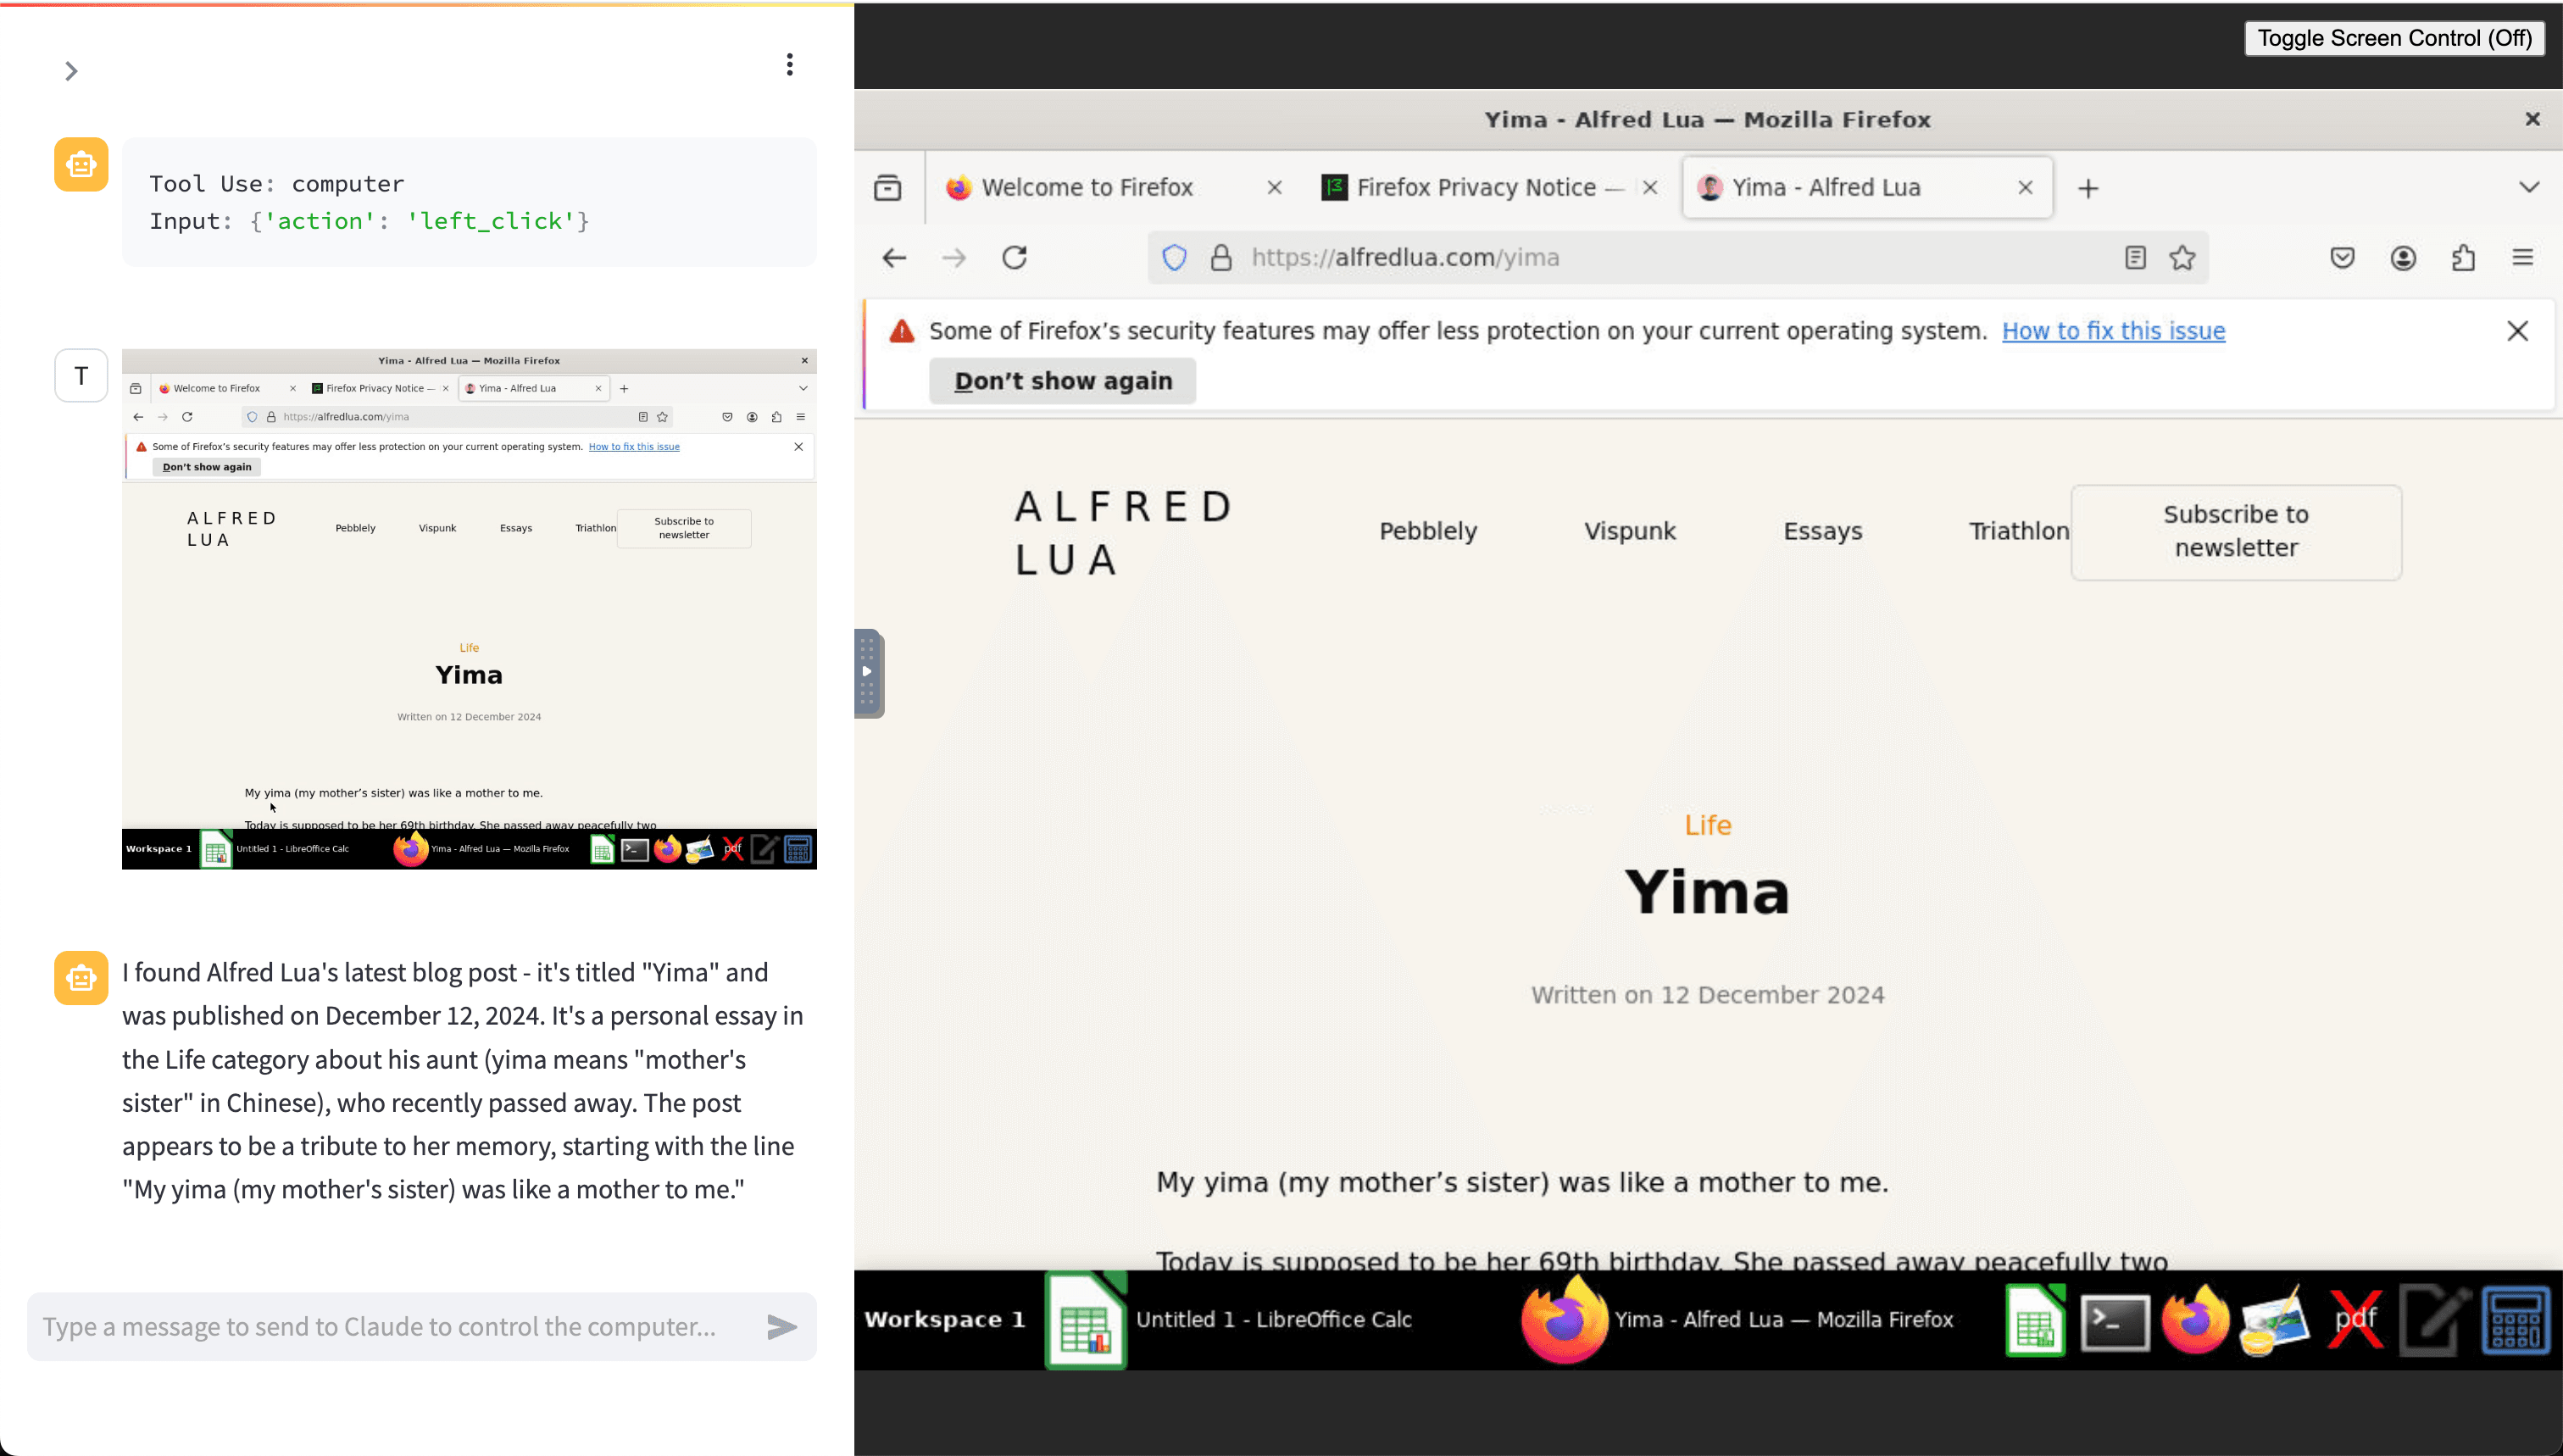Close the Firefox Privacy Notice tab
Image resolution: width=2563 pixels, height=1456 pixels.
(1650, 187)
